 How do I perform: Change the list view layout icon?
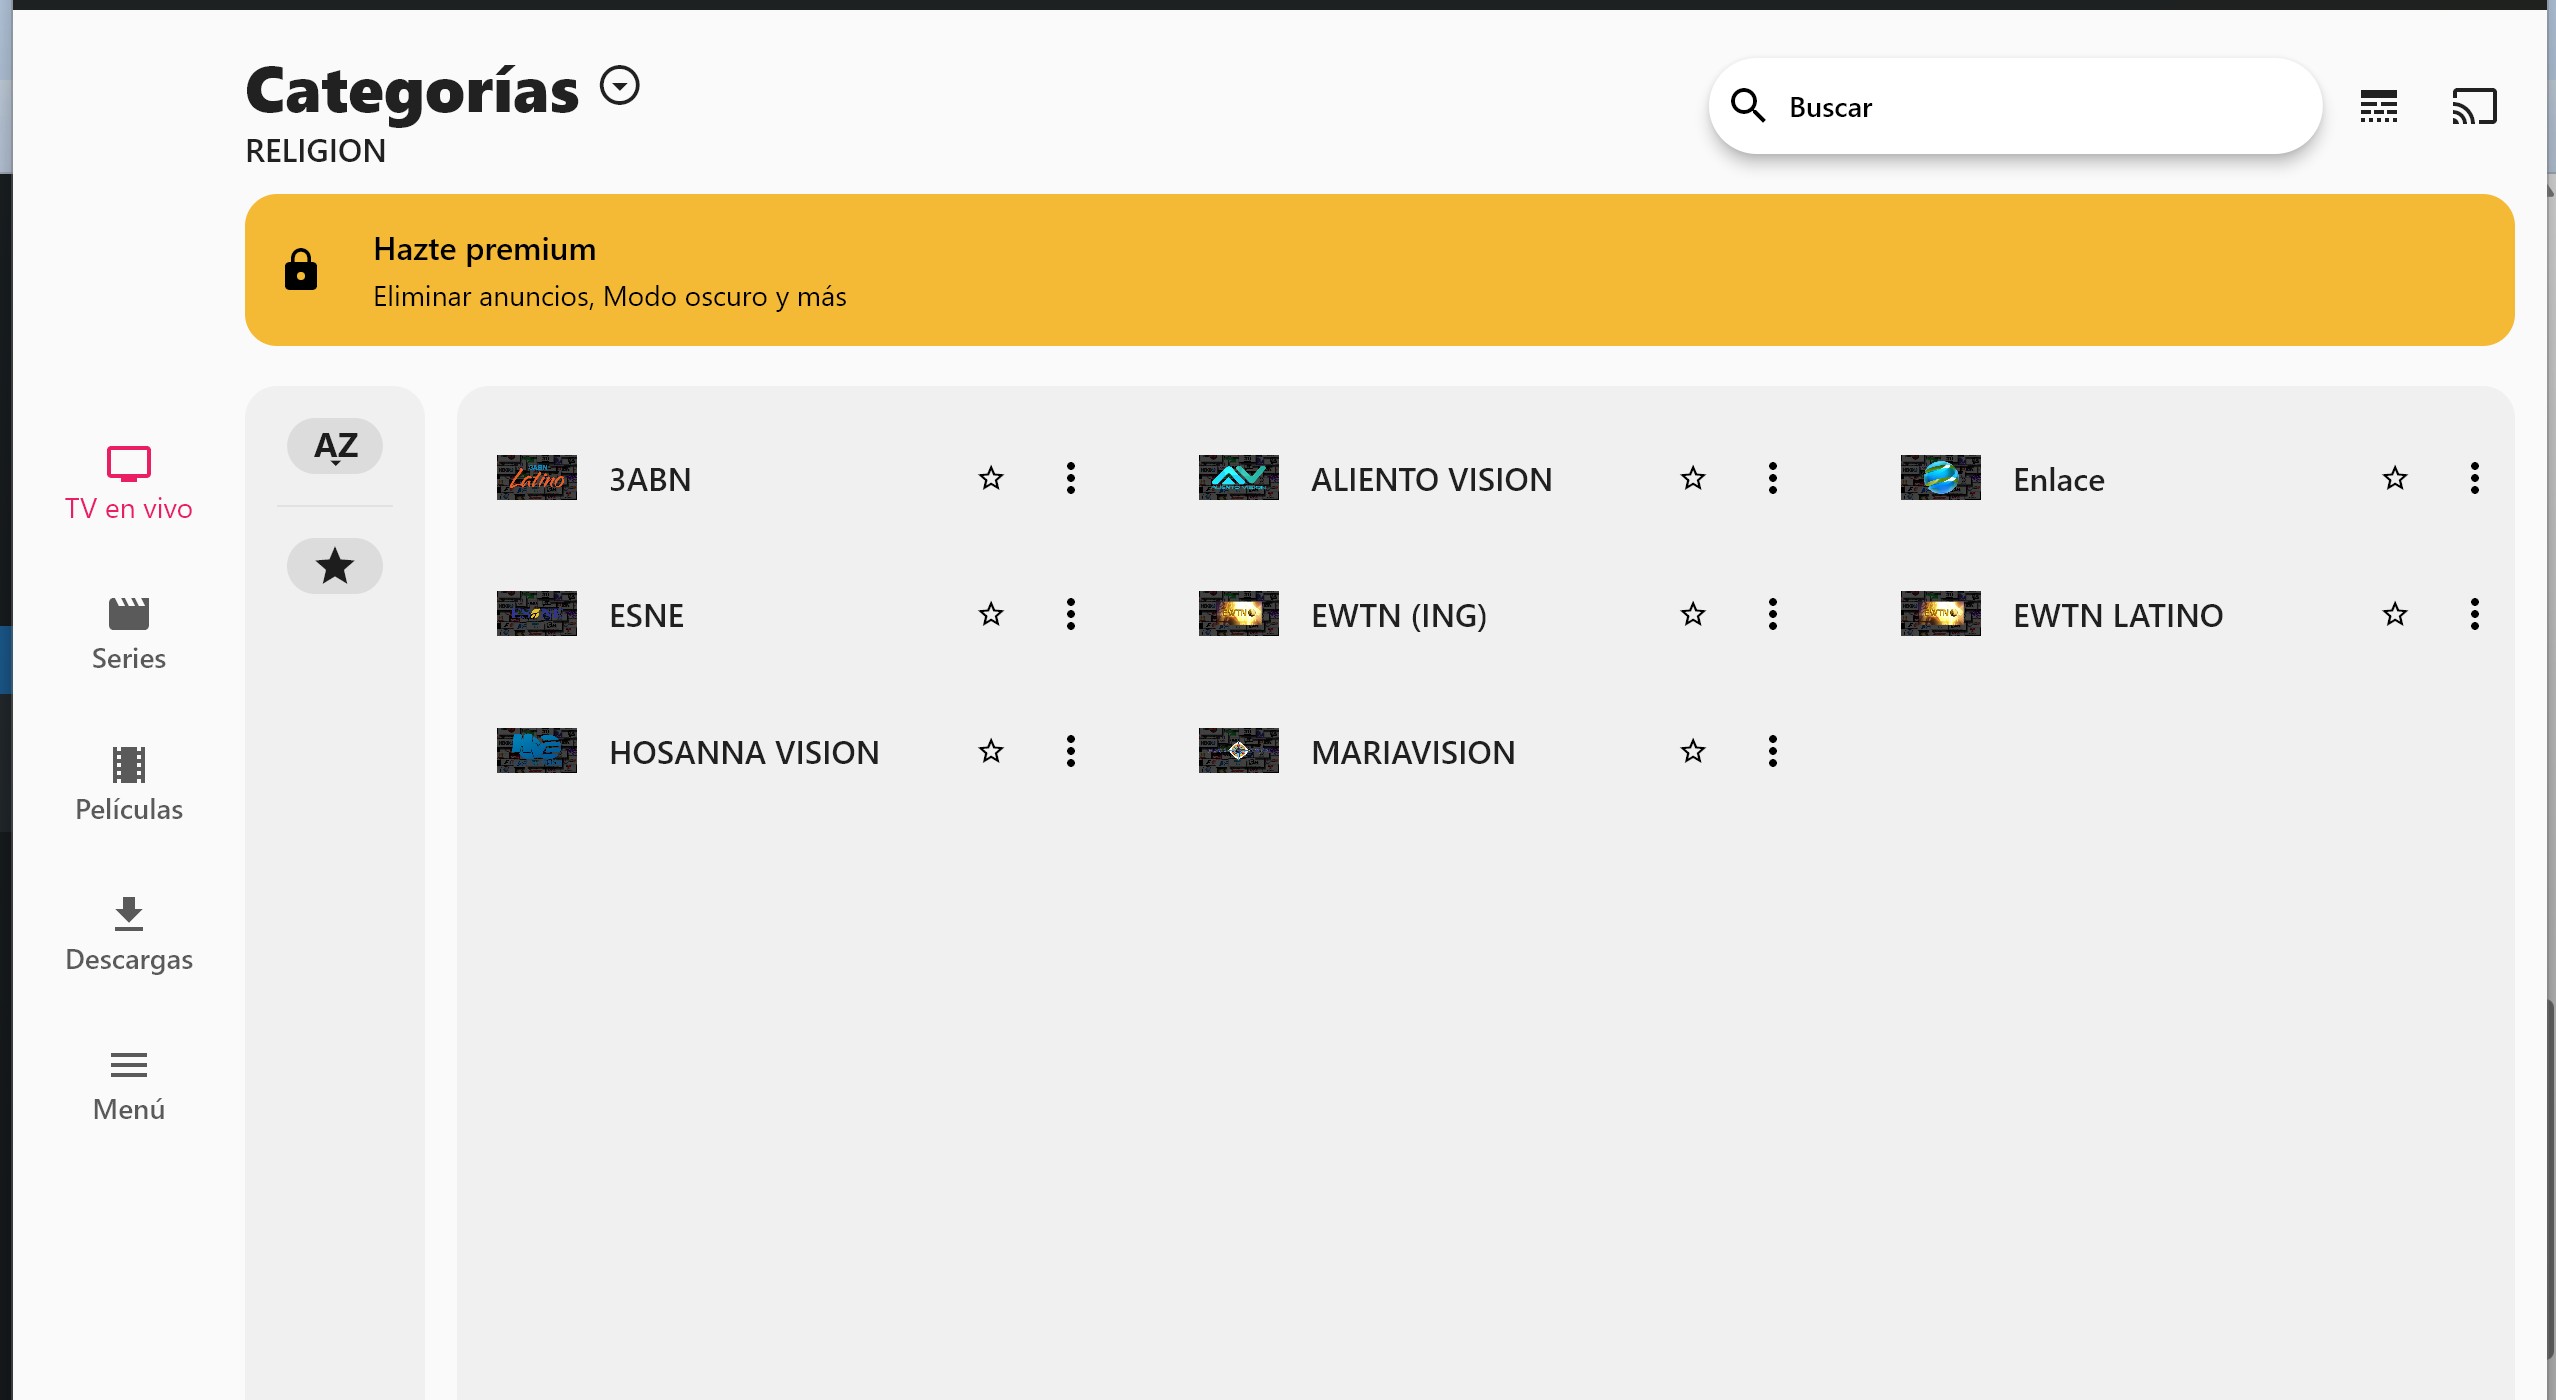2378,107
